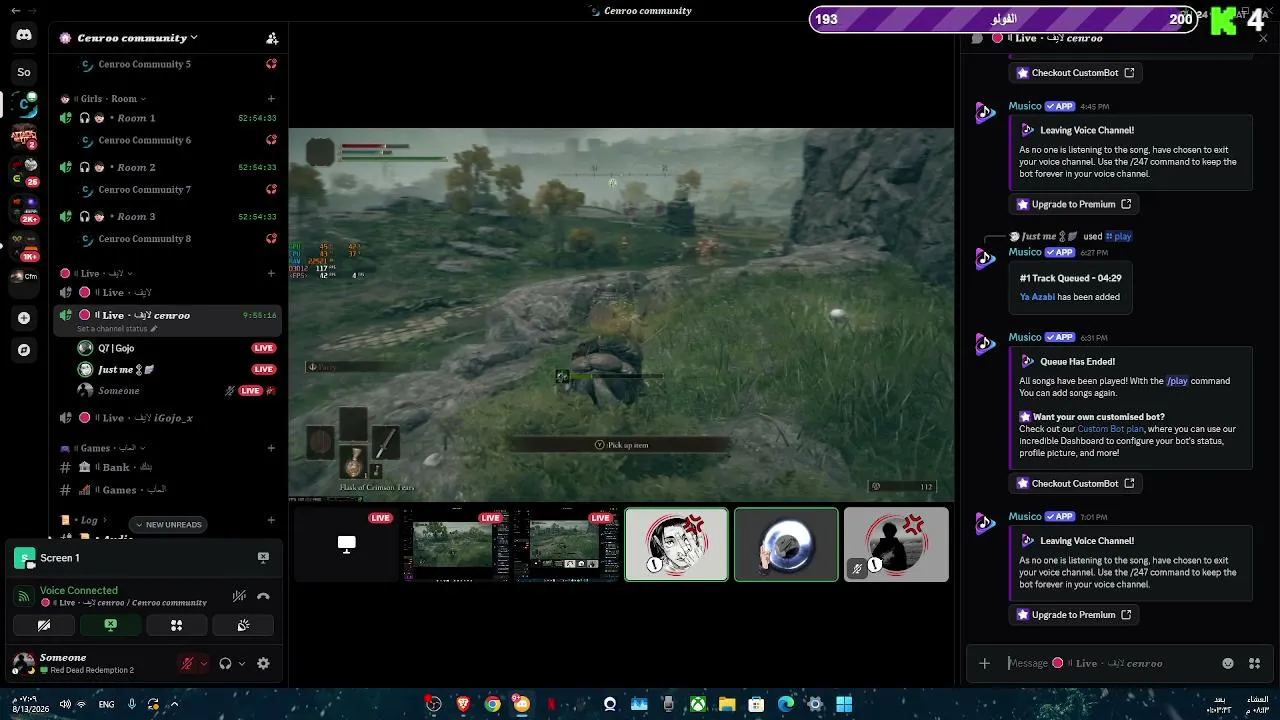1280x720 pixels.
Task: Open Discord direct messages home
Action: pos(24,35)
